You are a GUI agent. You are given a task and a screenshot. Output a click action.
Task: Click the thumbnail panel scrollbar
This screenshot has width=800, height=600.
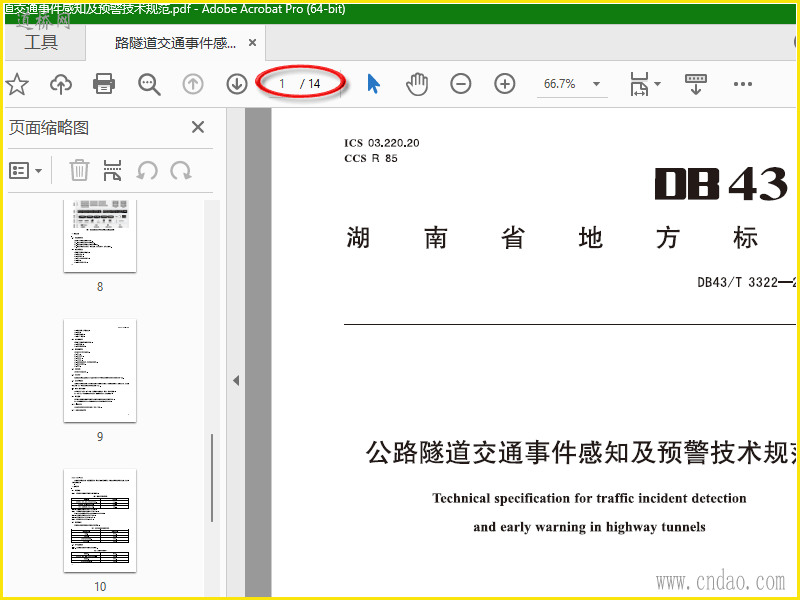point(212,478)
